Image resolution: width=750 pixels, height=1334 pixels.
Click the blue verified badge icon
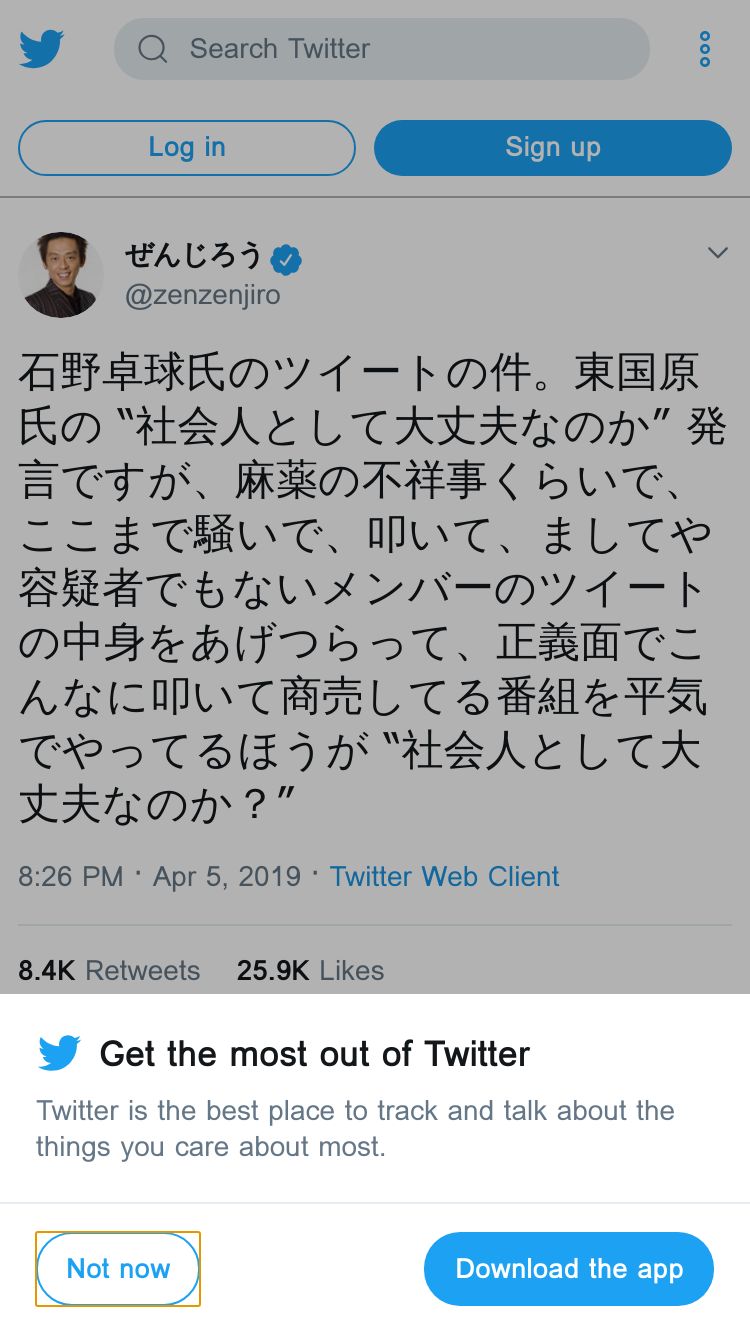click(x=286, y=260)
